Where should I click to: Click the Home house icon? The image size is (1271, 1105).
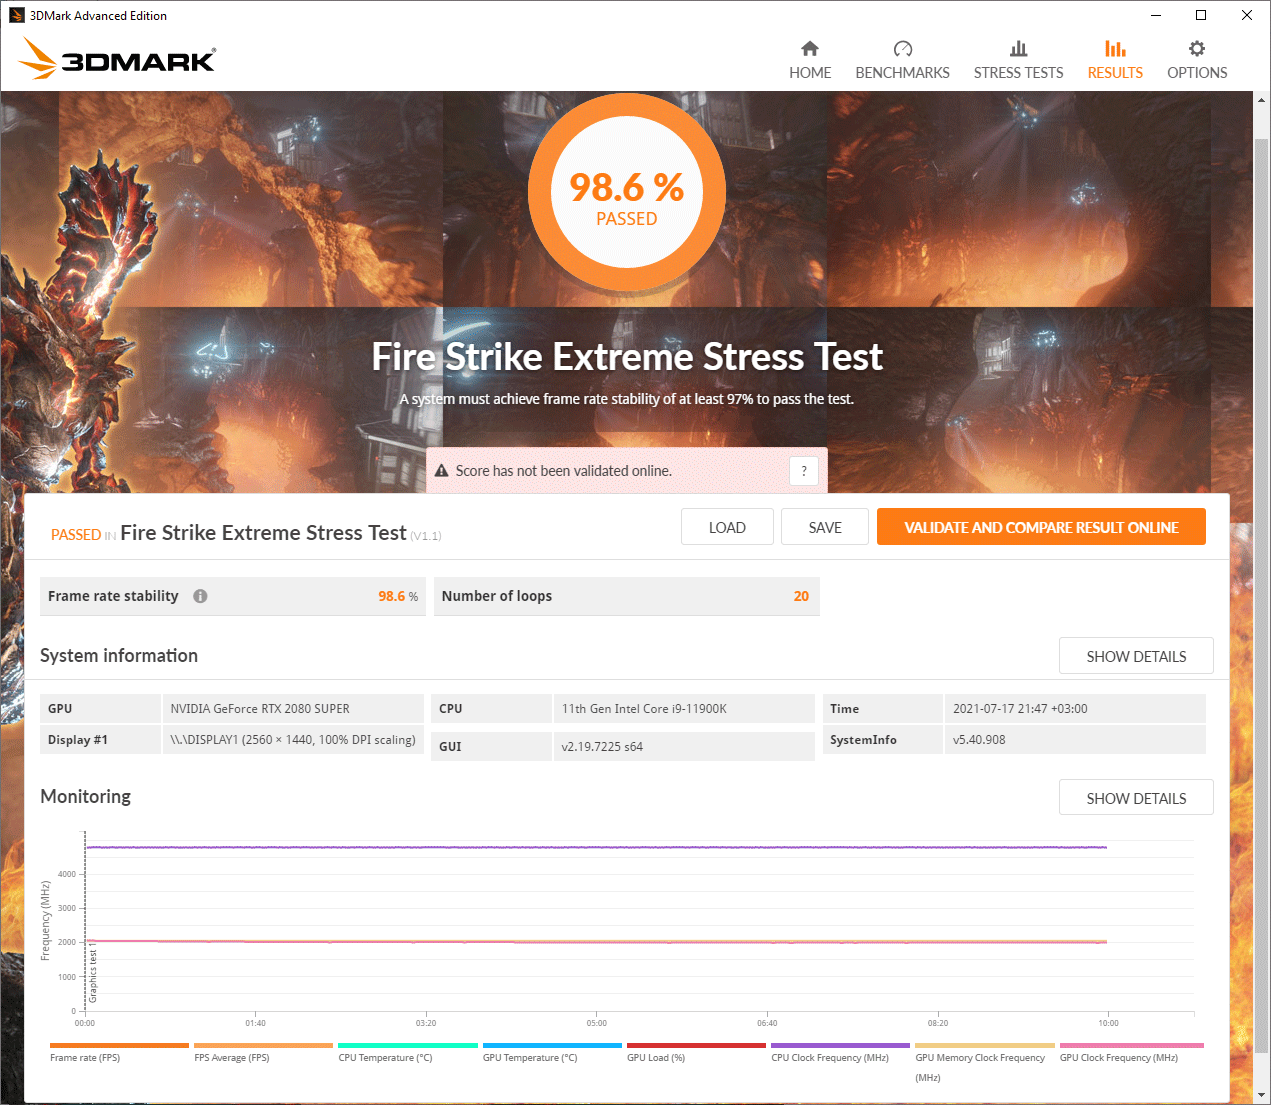pos(810,48)
